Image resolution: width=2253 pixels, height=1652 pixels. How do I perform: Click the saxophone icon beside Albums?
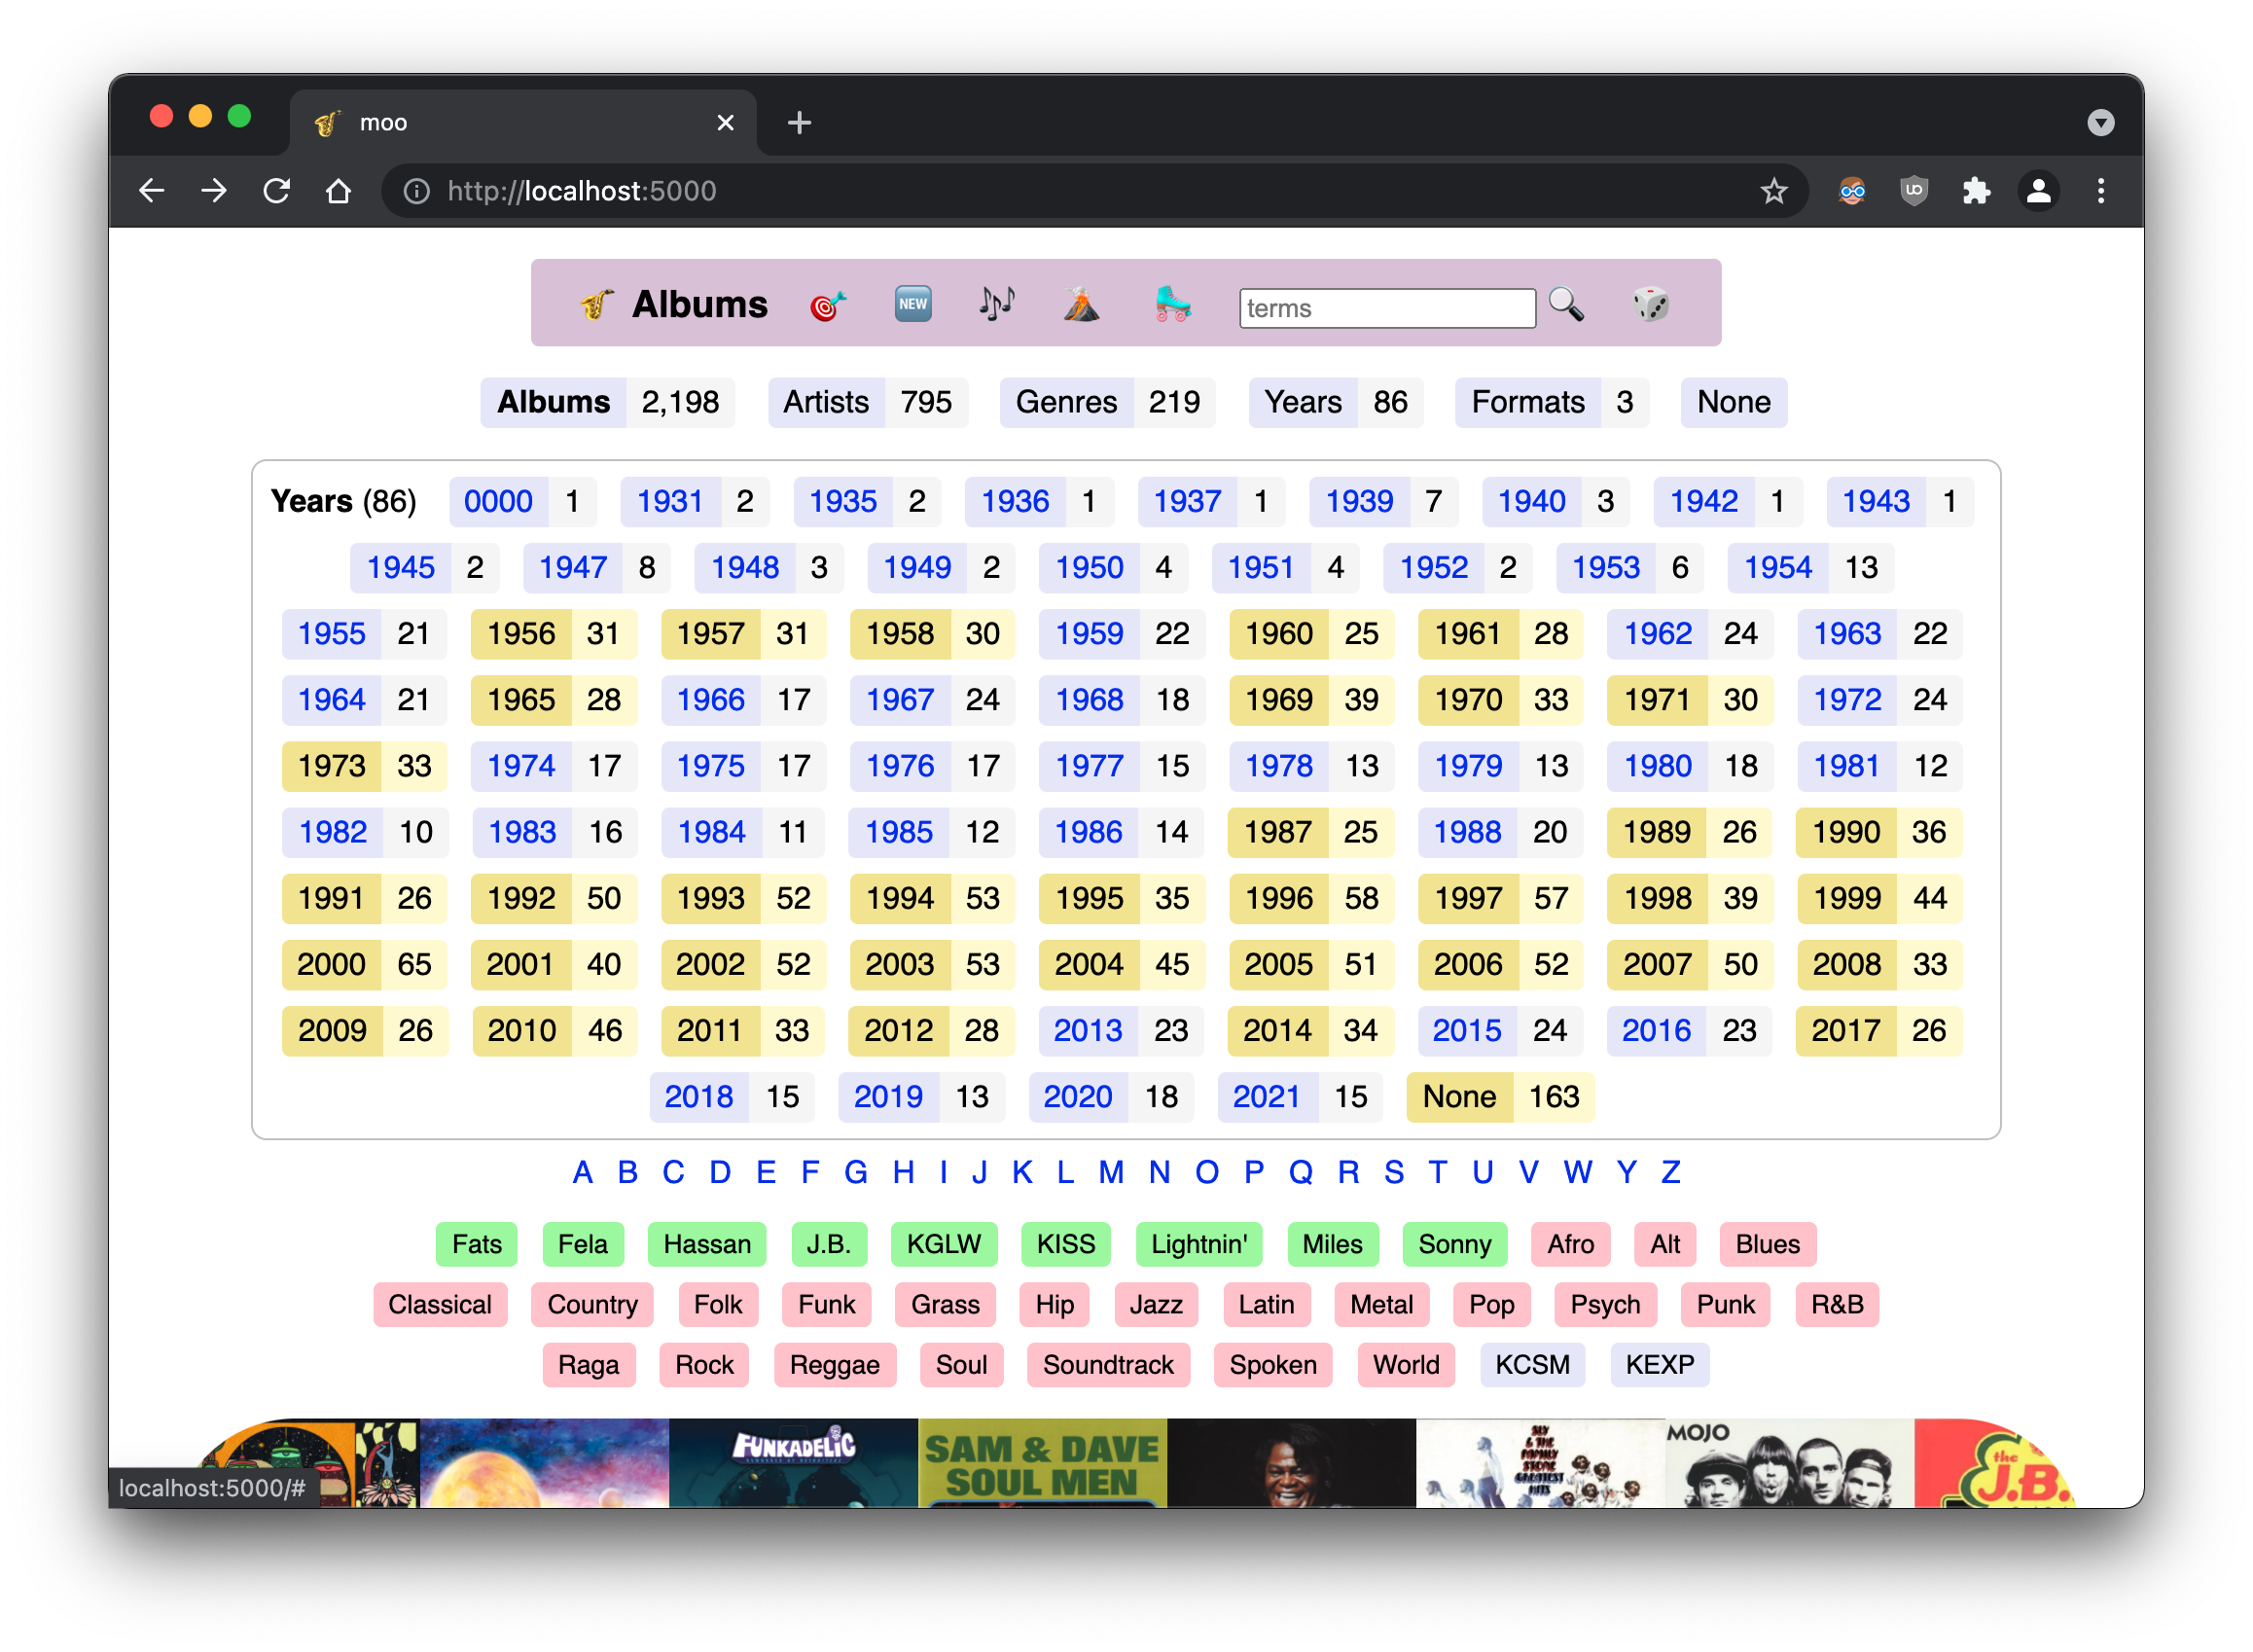coord(596,304)
